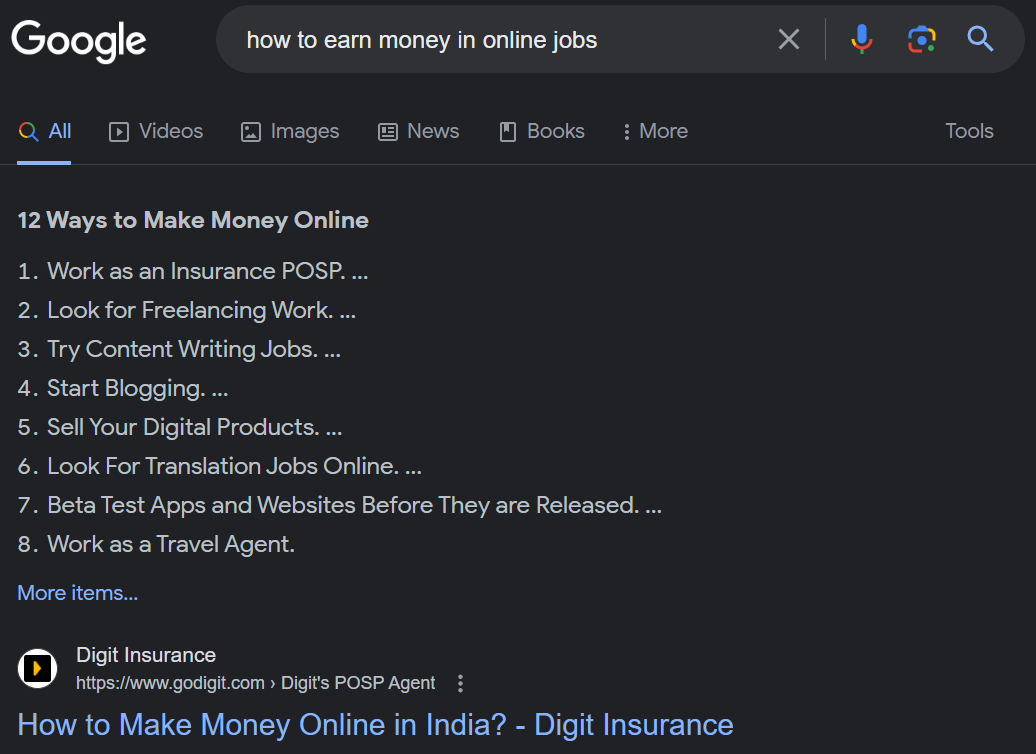1036x754 pixels.
Task: Select heading 12 Ways to Make Money Online
Action: tap(193, 220)
